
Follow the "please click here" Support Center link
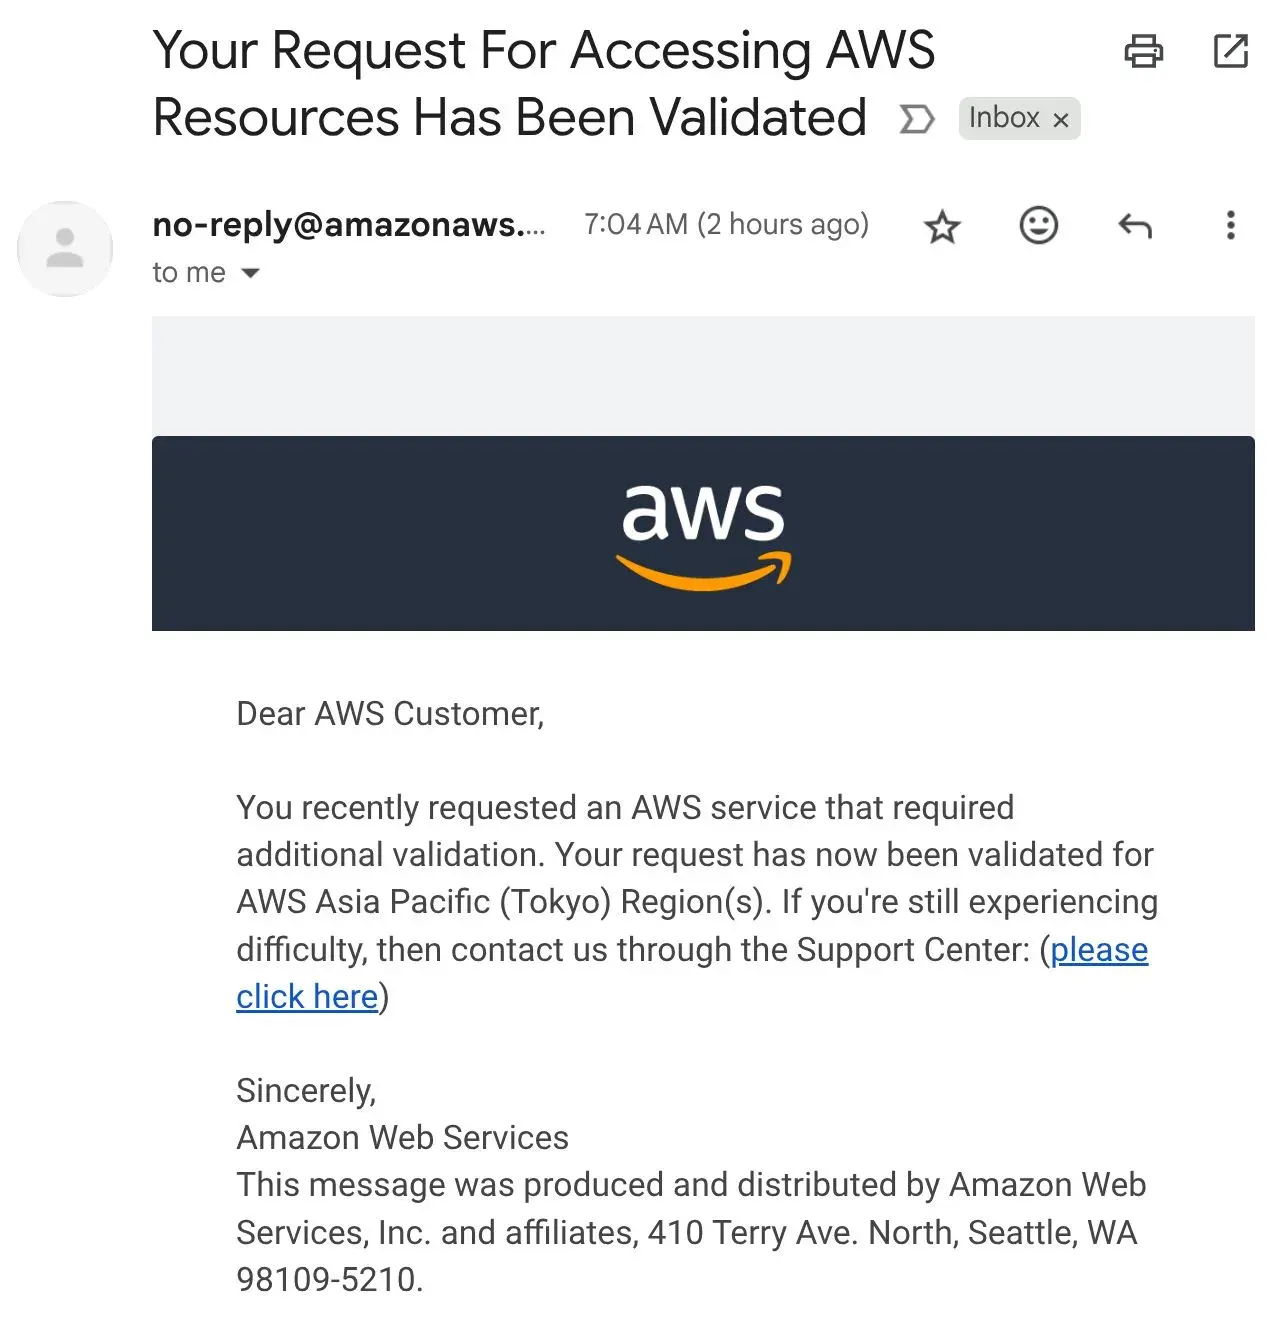pyautogui.click(x=1098, y=949)
